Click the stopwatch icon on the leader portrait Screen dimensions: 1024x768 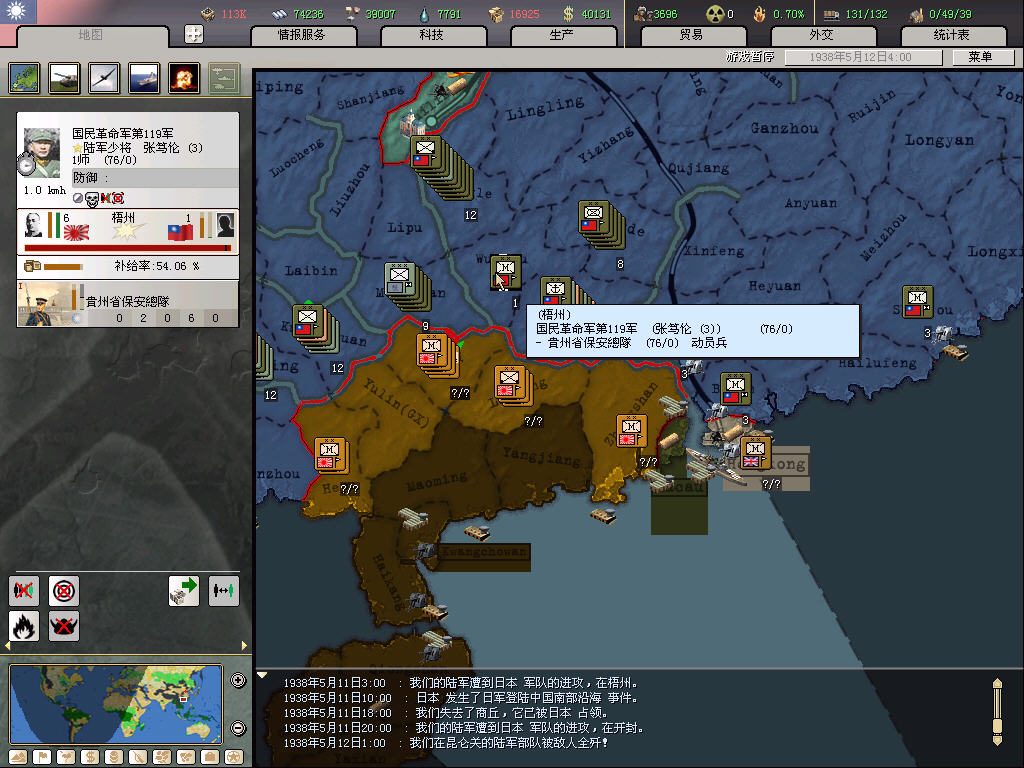[27, 165]
